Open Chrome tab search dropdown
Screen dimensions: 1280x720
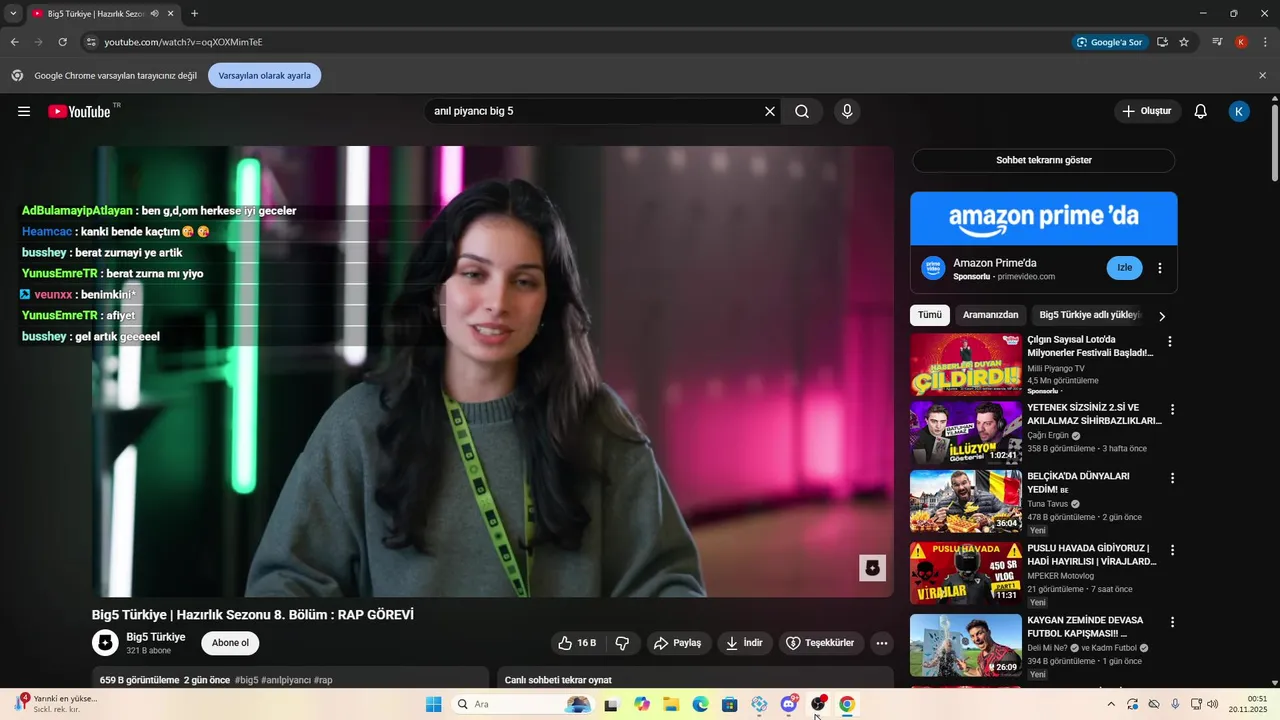[13, 14]
